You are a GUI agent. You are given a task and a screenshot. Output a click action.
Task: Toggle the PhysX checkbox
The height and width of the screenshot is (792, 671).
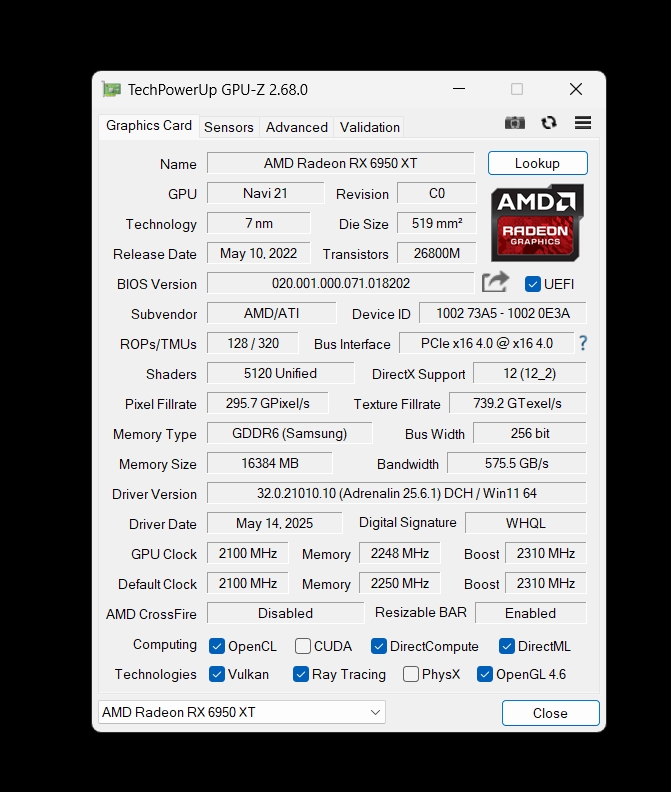(x=411, y=674)
